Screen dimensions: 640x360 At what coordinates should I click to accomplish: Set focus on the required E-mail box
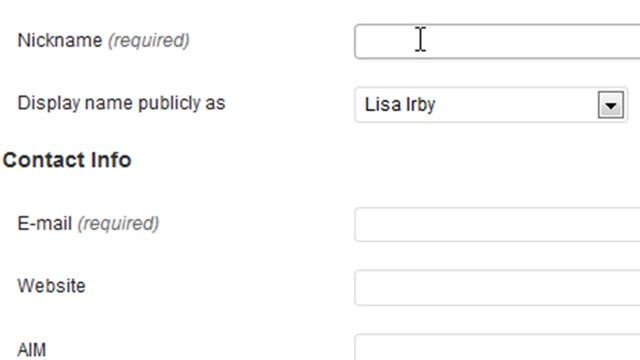(x=497, y=224)
